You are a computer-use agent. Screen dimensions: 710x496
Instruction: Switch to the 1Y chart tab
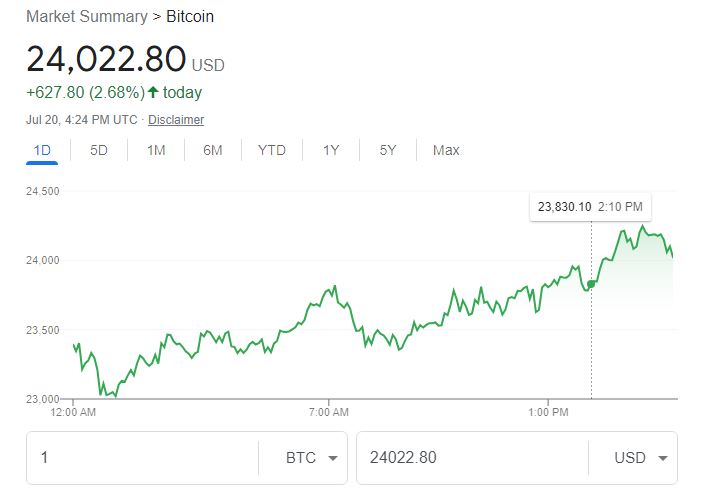331,150
